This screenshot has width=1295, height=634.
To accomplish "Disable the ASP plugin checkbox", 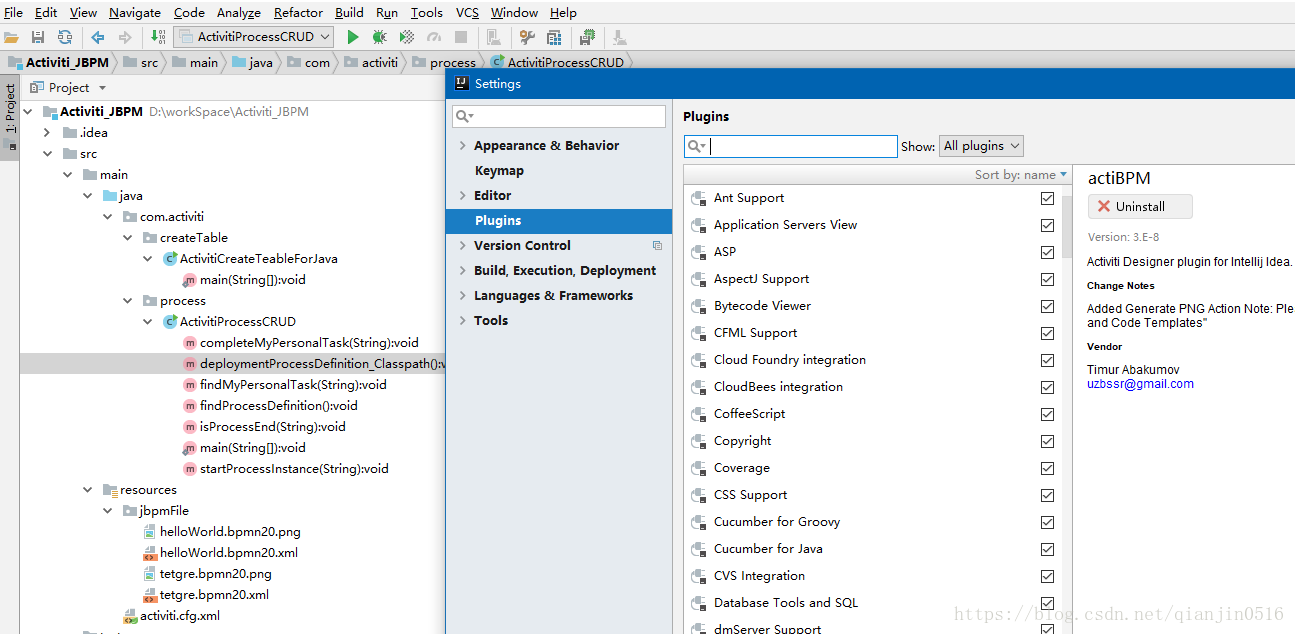I will [1047, 252].
